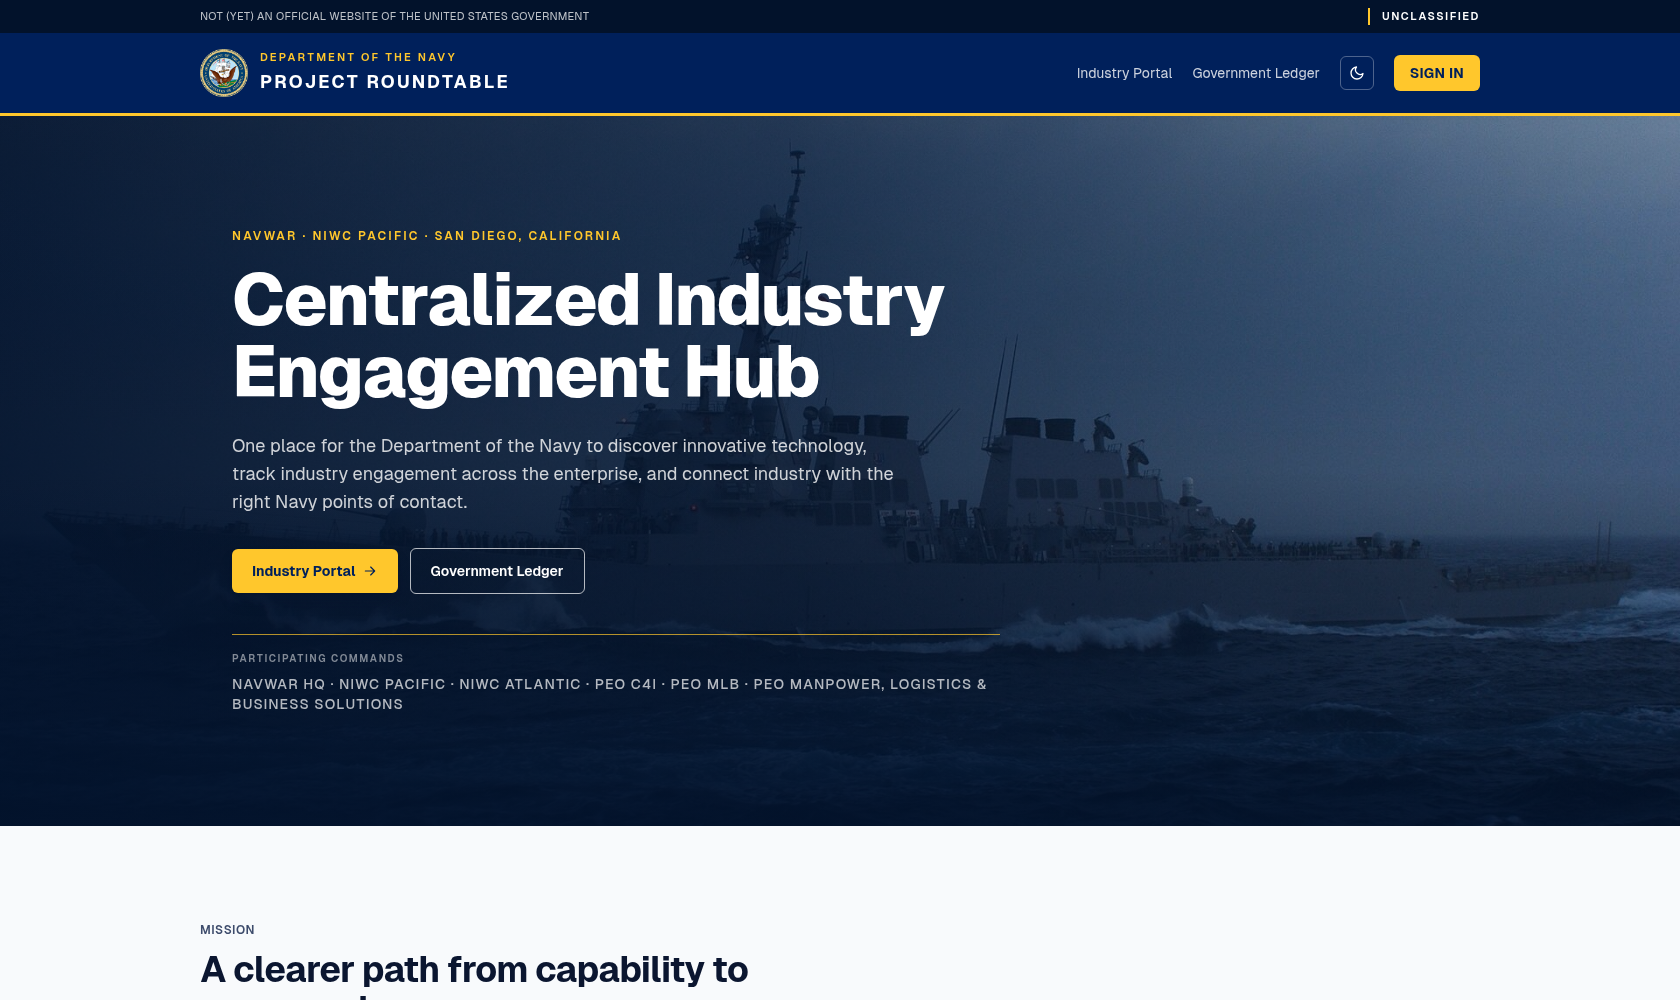Open Government Ledger in the top navigation
Image resolution: width=1680 pixels, height=1000 pixels.
[1256, 73]
